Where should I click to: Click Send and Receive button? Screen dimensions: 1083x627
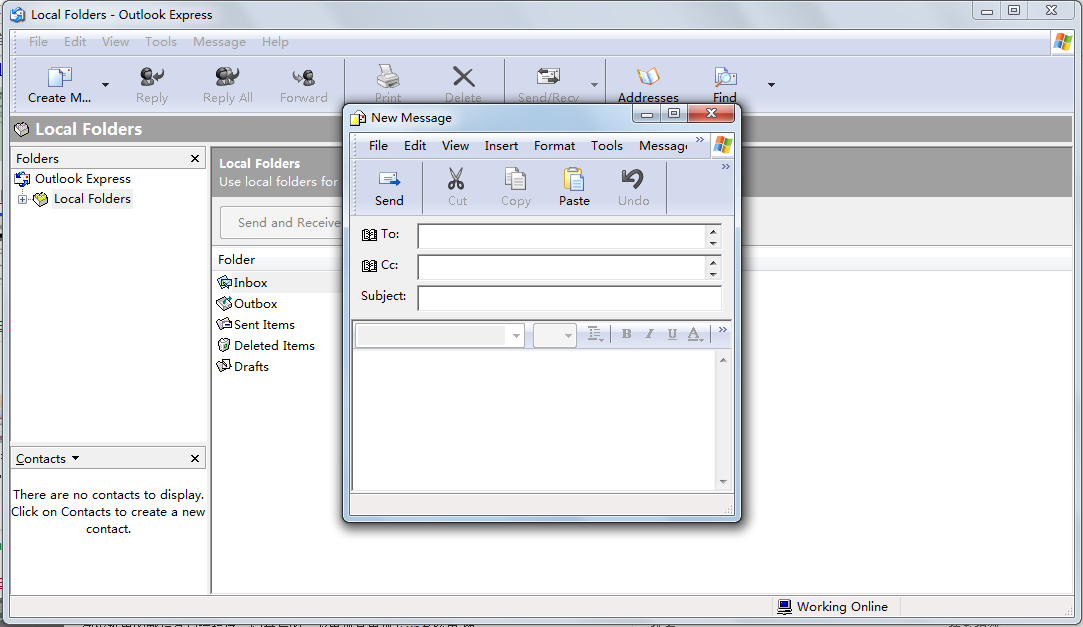click(x=282, y=222)
